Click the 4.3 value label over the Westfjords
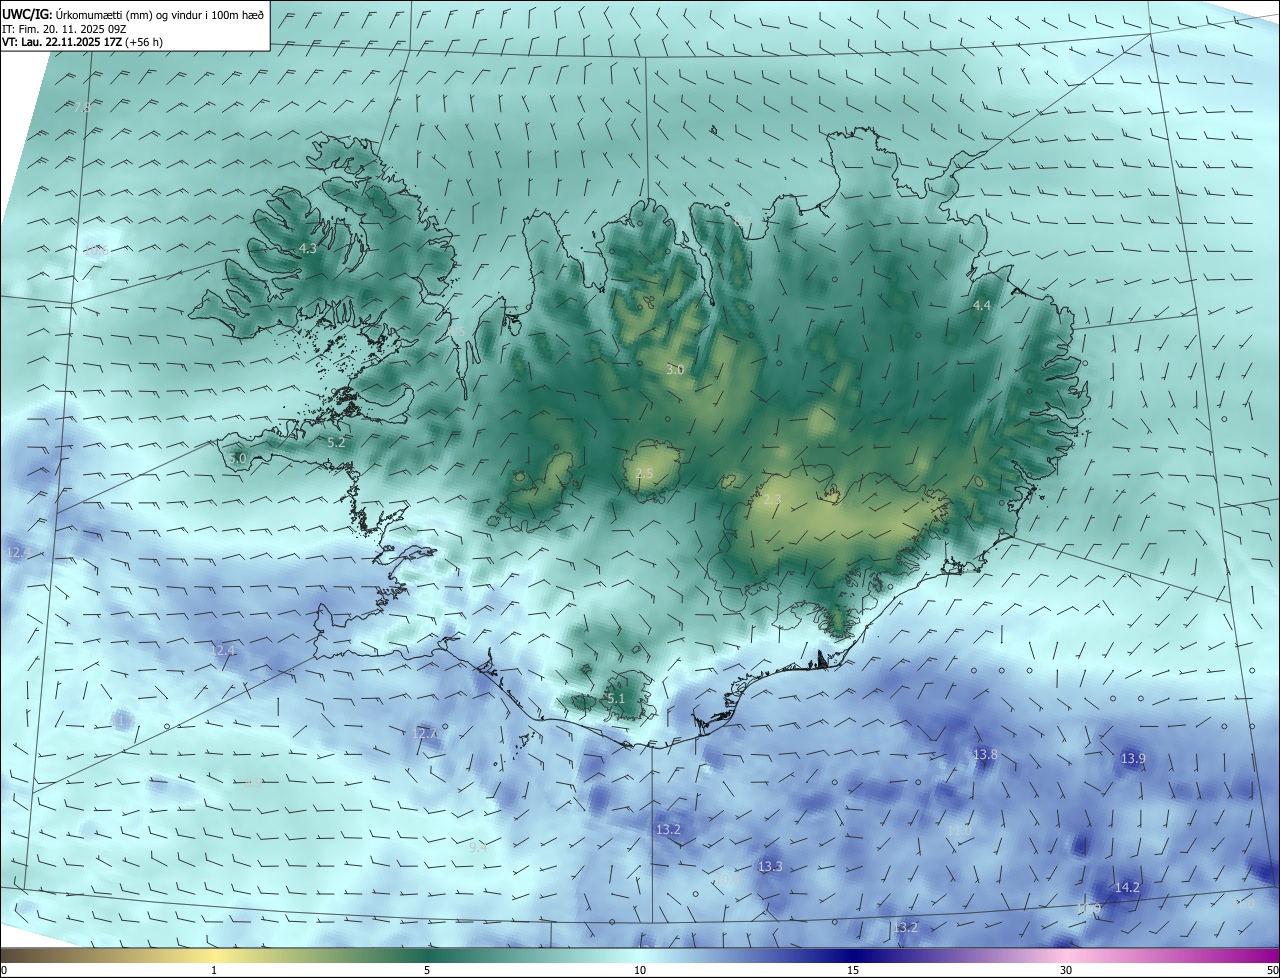The image size is (1280, 978). point(308,248)
